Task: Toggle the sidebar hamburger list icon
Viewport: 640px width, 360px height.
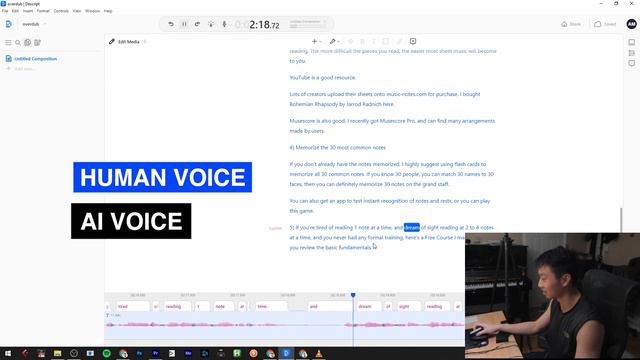Action: pos(8,42)
